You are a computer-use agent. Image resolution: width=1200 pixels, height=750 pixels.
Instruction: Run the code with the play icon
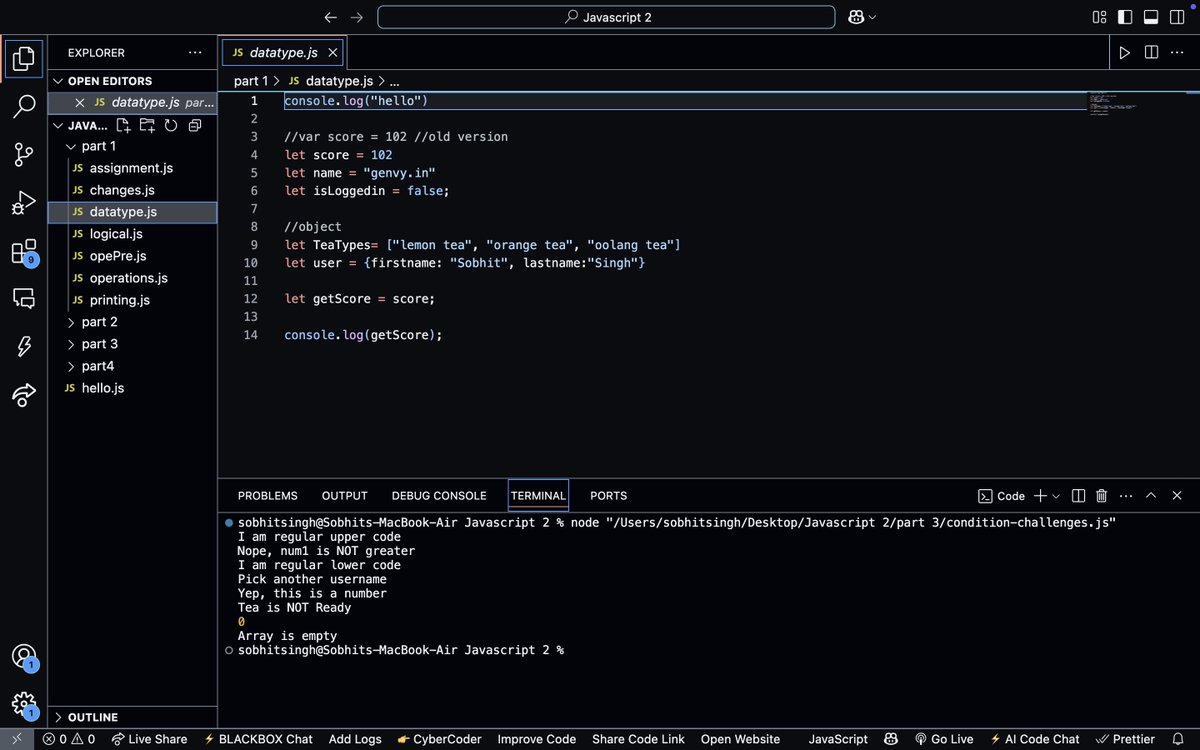point(1125,52)
